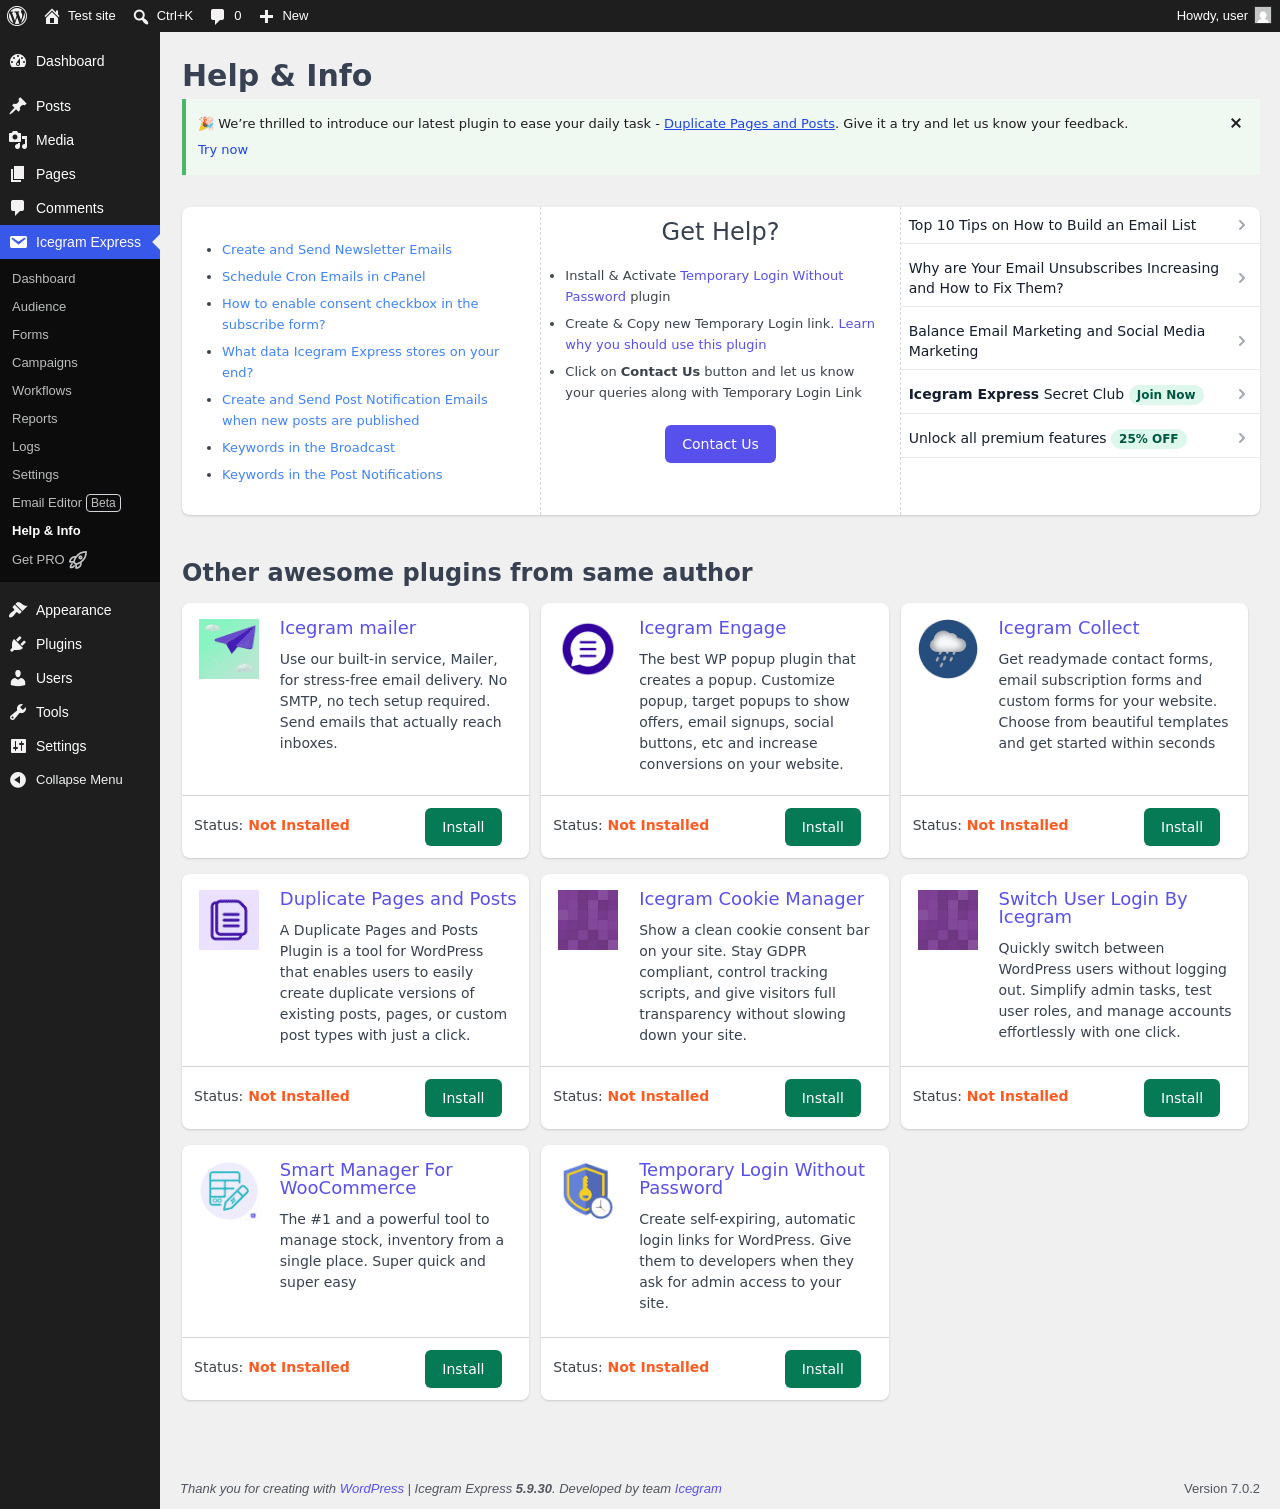
Task: Click the Pages icon in sidebar
Action: 18,174
